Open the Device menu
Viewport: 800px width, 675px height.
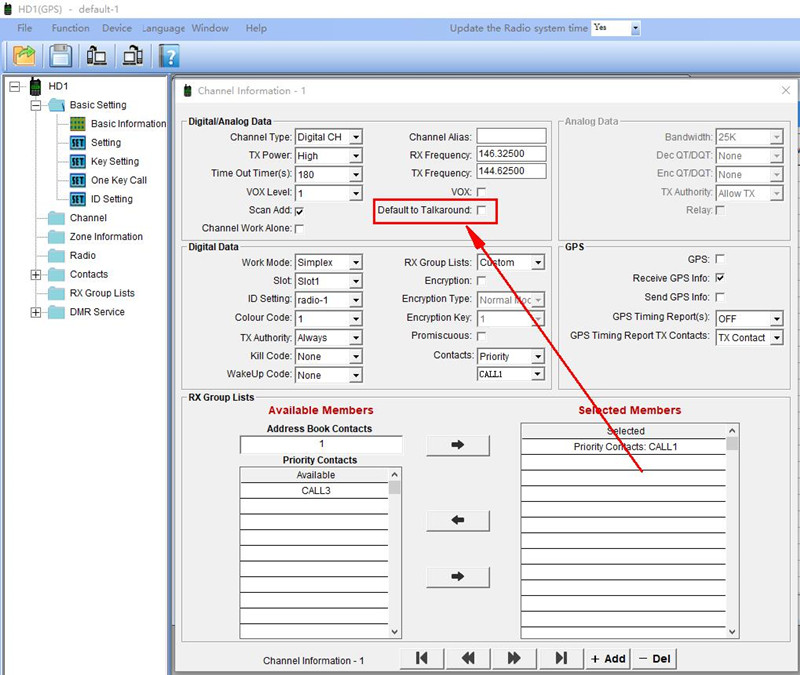(x=116, y=28)
